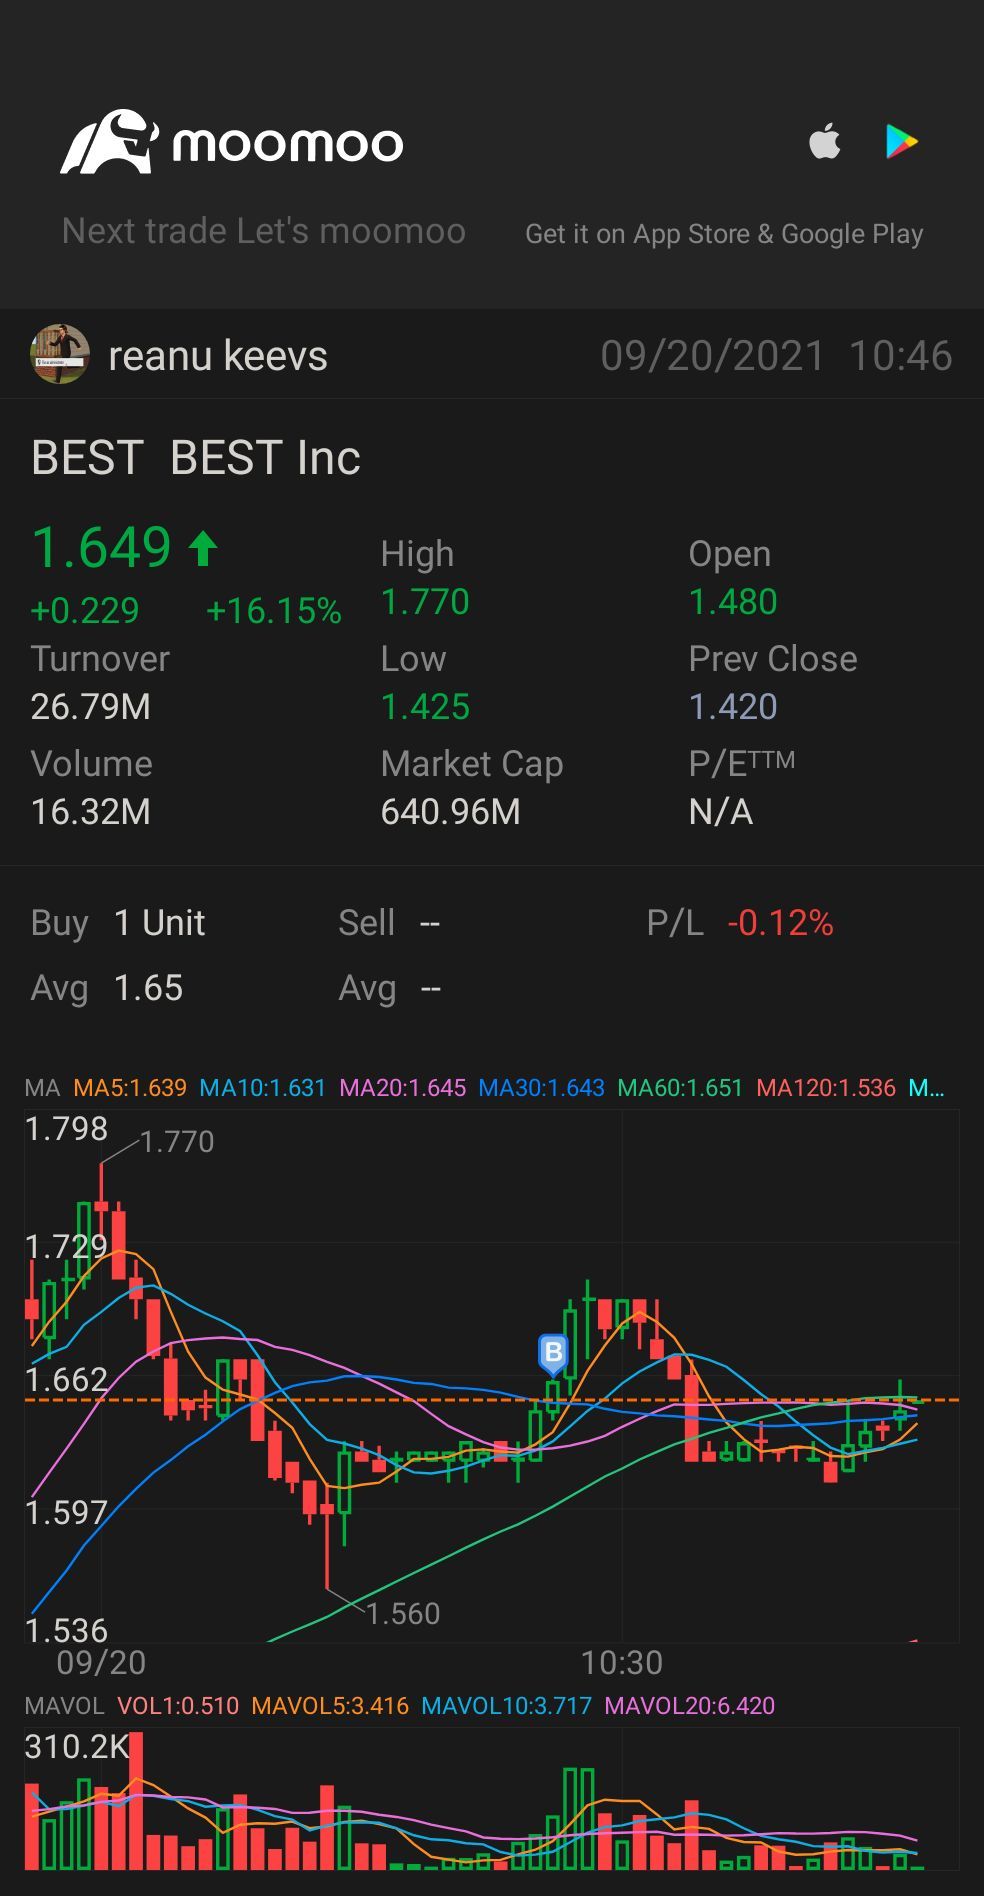This screenshot has width=984, height=1896.
Task: Tap the 310.2K volume axis label
Action: point(77,1747)
